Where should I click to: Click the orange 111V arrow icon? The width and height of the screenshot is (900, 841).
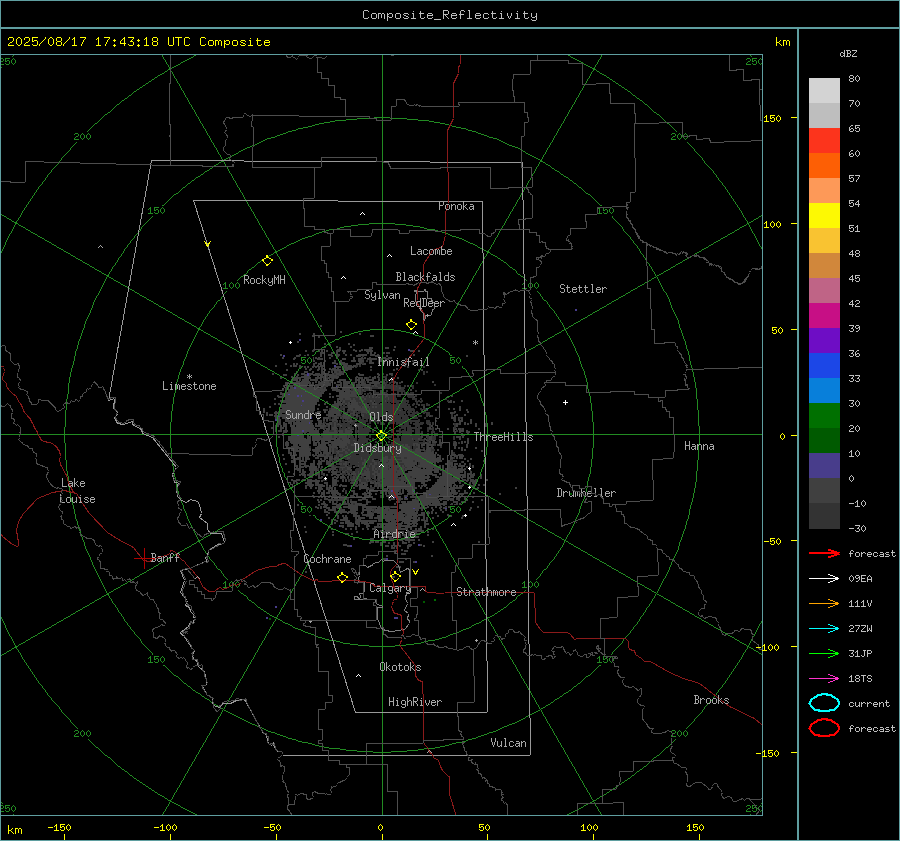tap(824, 603)
